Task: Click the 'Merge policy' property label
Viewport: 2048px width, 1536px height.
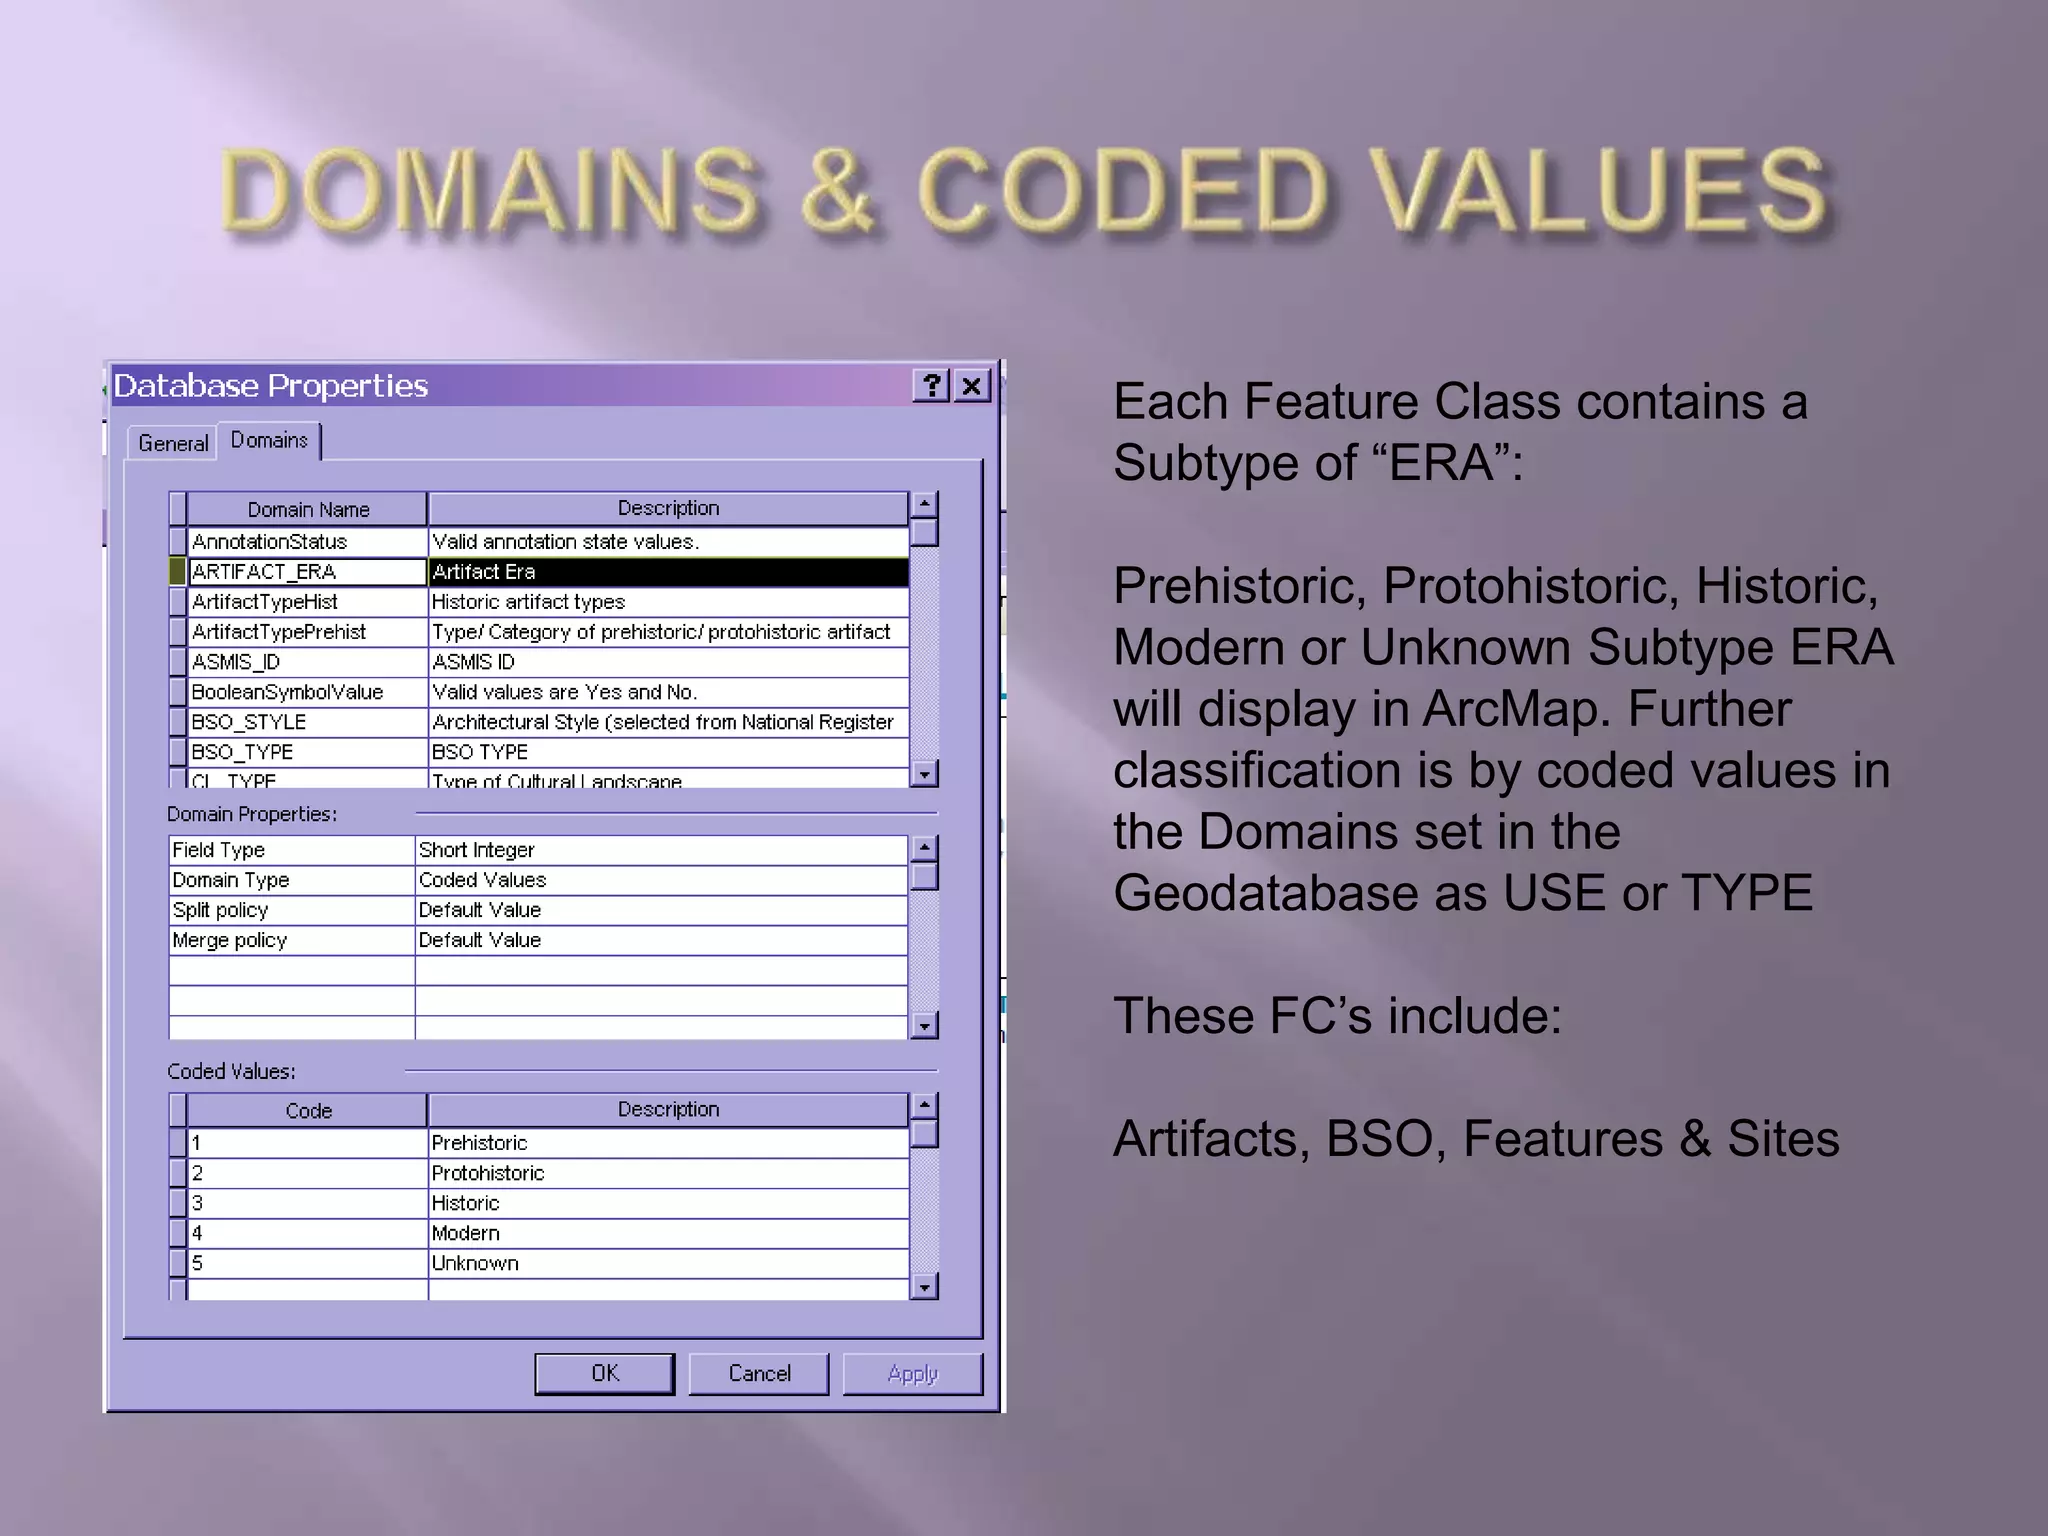Action: tap(292, 940)
